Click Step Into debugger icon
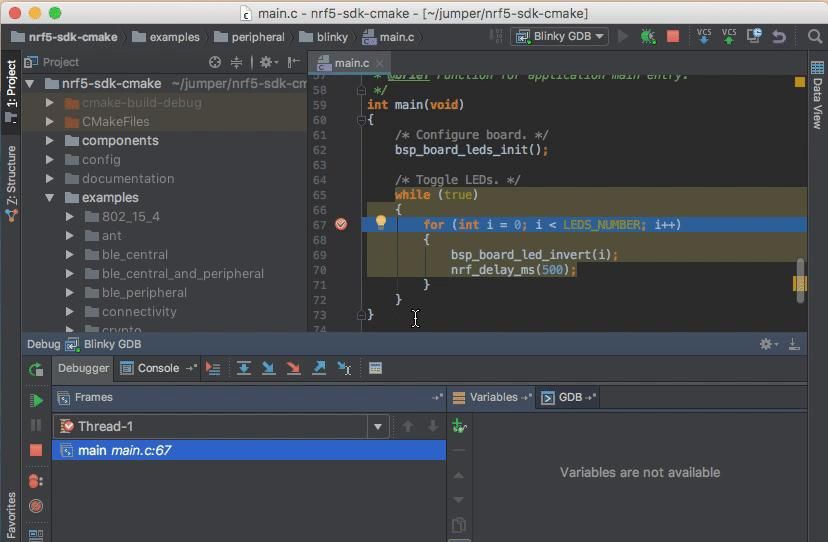Viewport: 828px width, 542px height. tap(268, 368)
